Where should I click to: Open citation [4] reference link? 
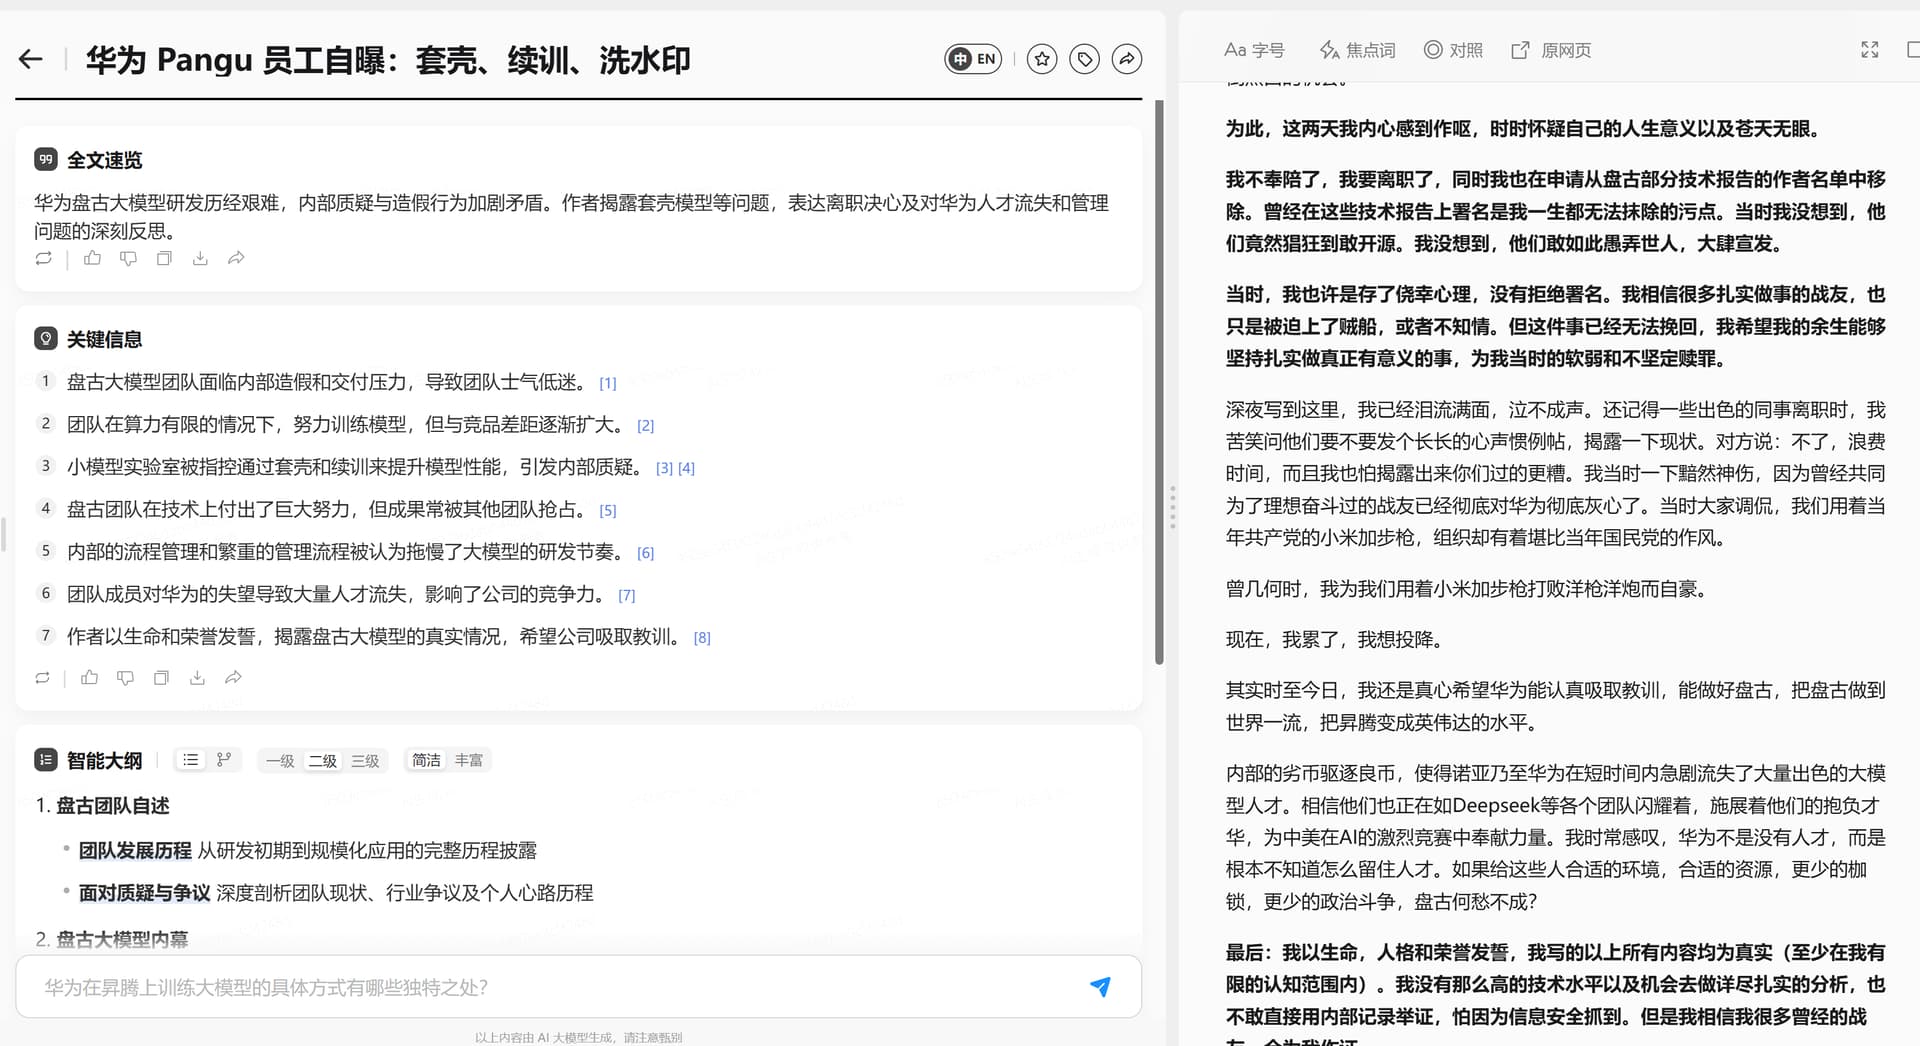686,468
